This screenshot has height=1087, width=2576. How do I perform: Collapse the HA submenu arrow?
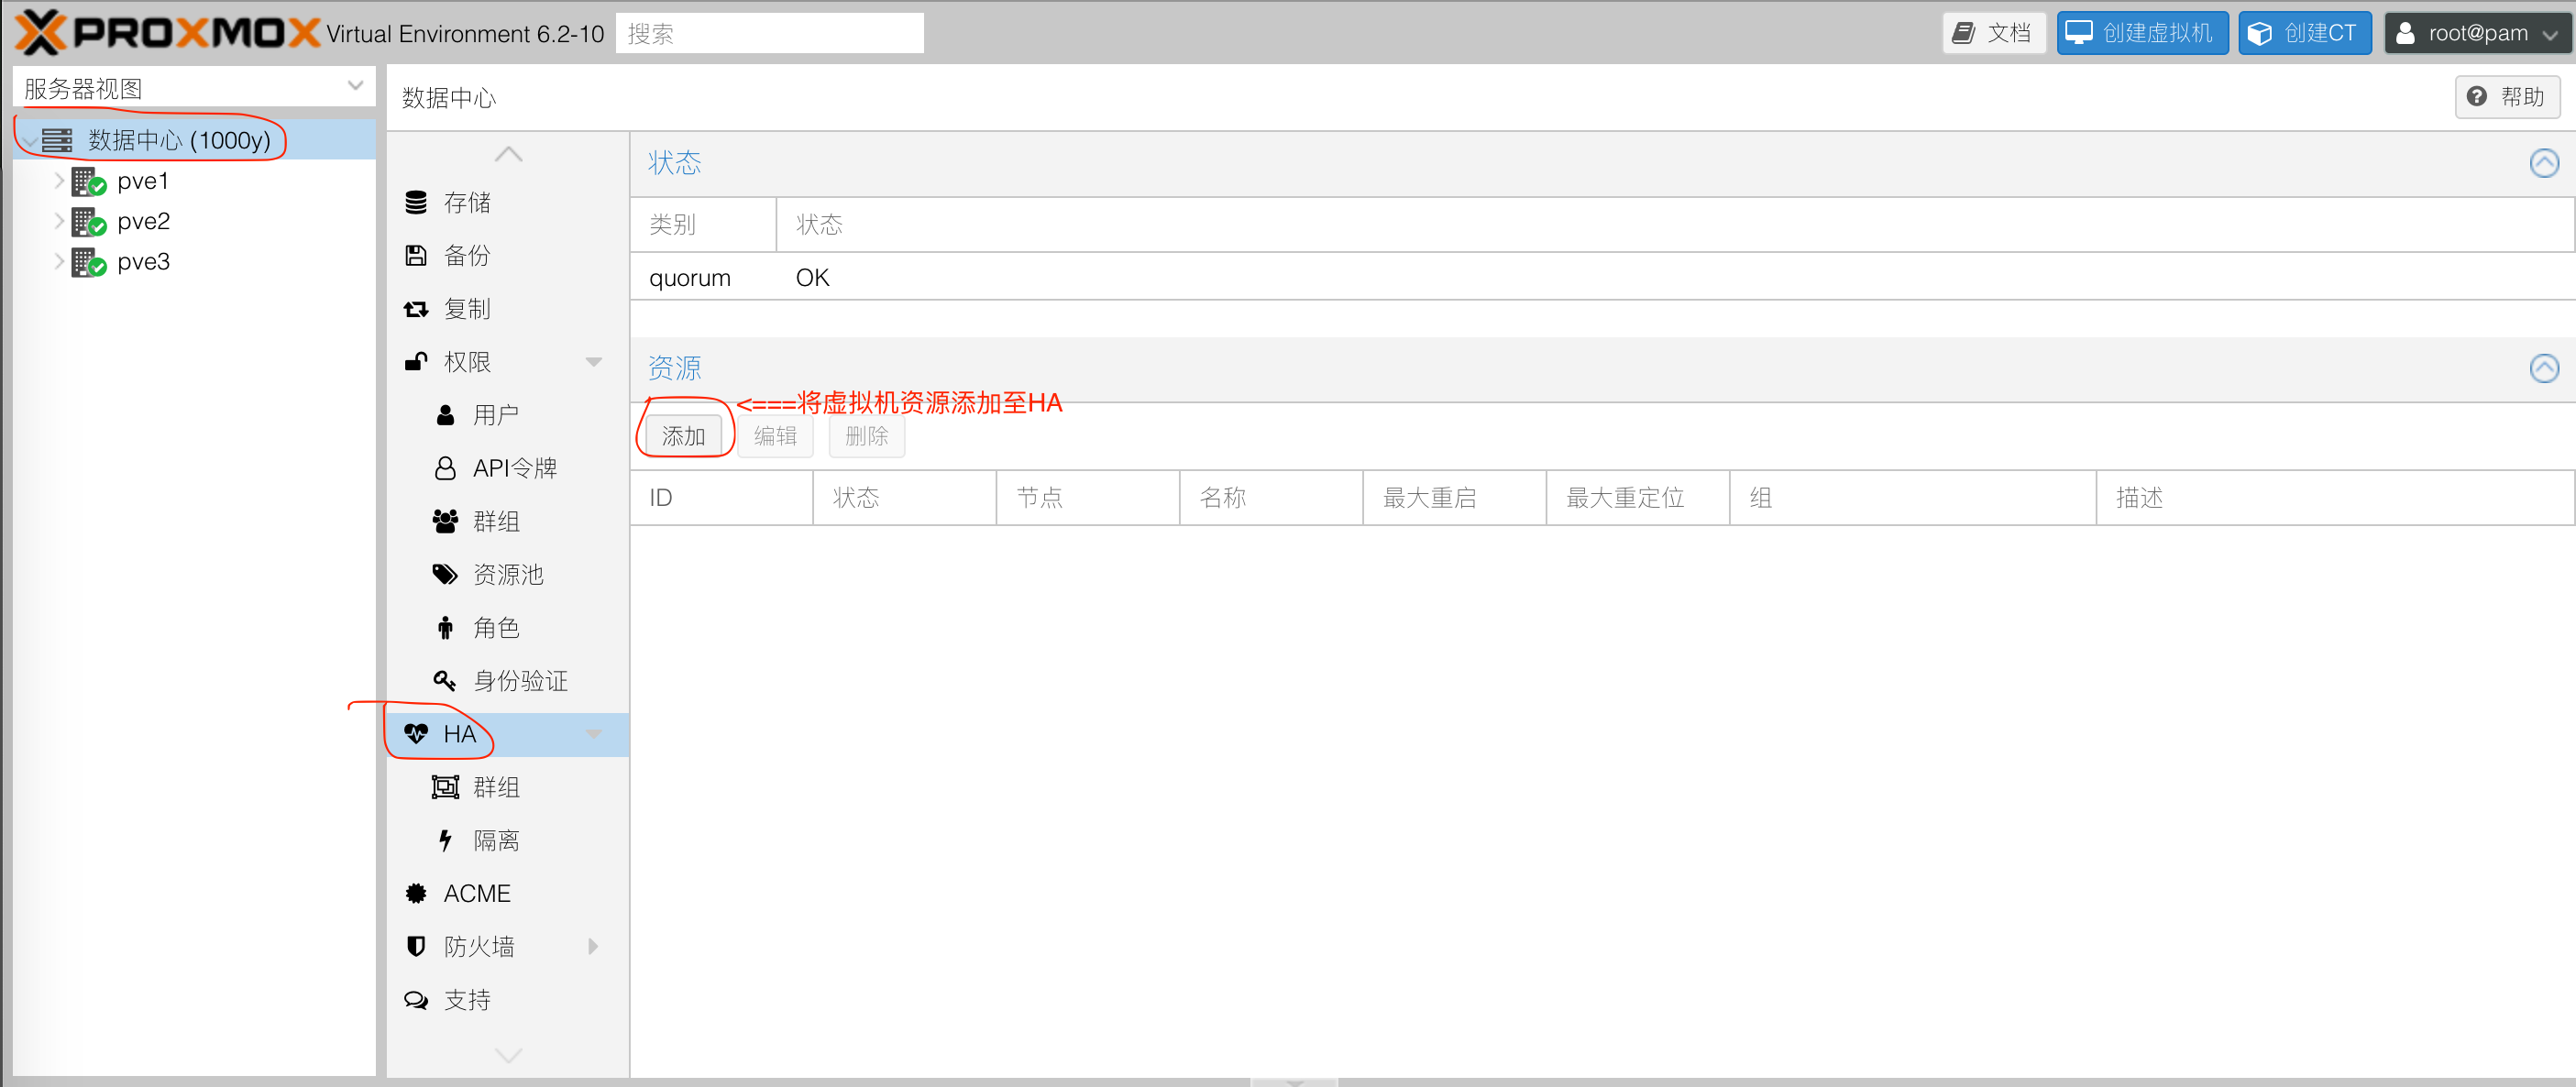tap(593, 734)
